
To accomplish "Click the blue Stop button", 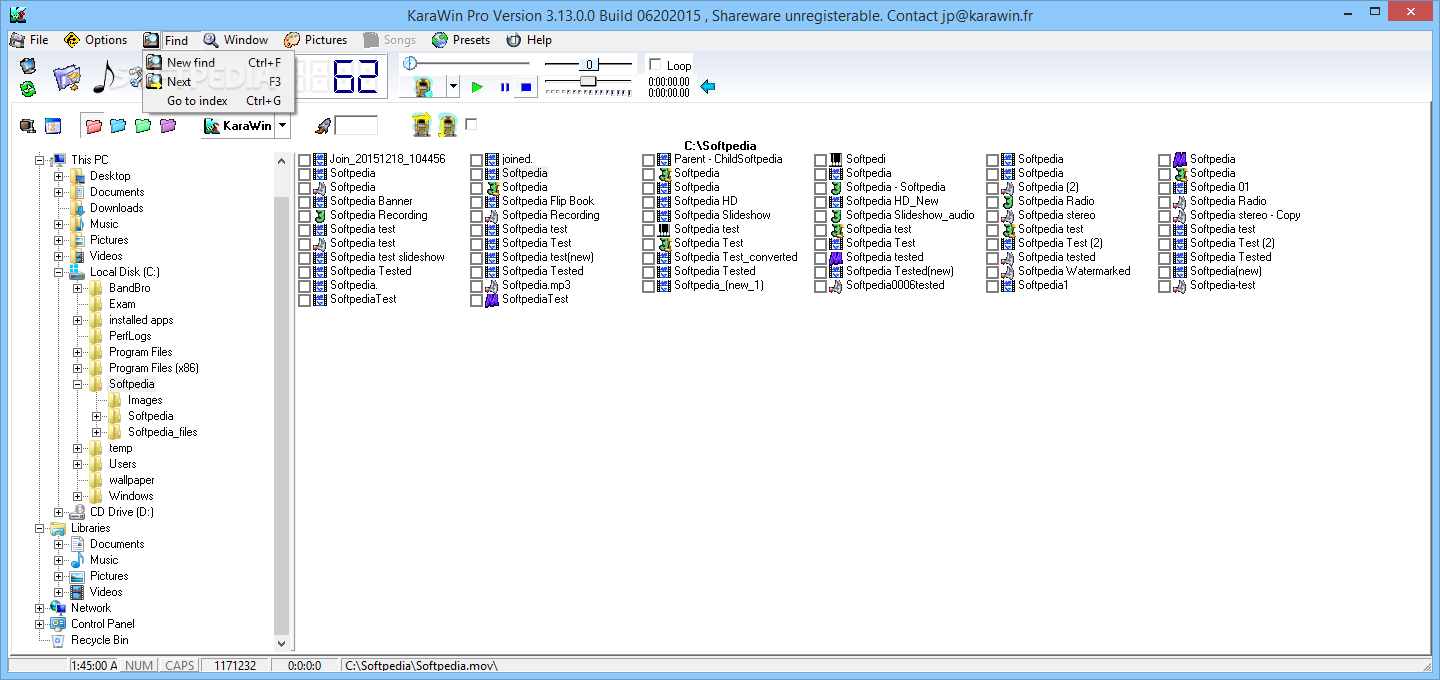I will click(x=526, y=87).
